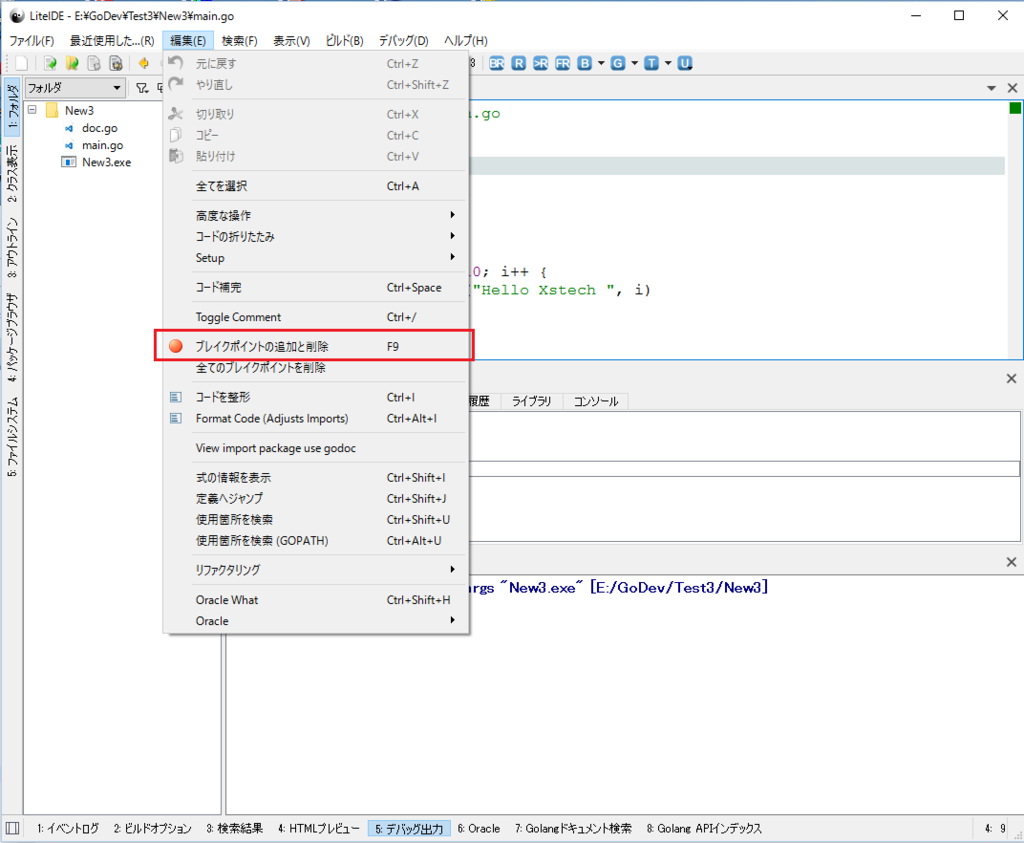1024x843 pixels.
Task: Choose 式の情報を表示 menu item
Action: (x=316, y=477)
